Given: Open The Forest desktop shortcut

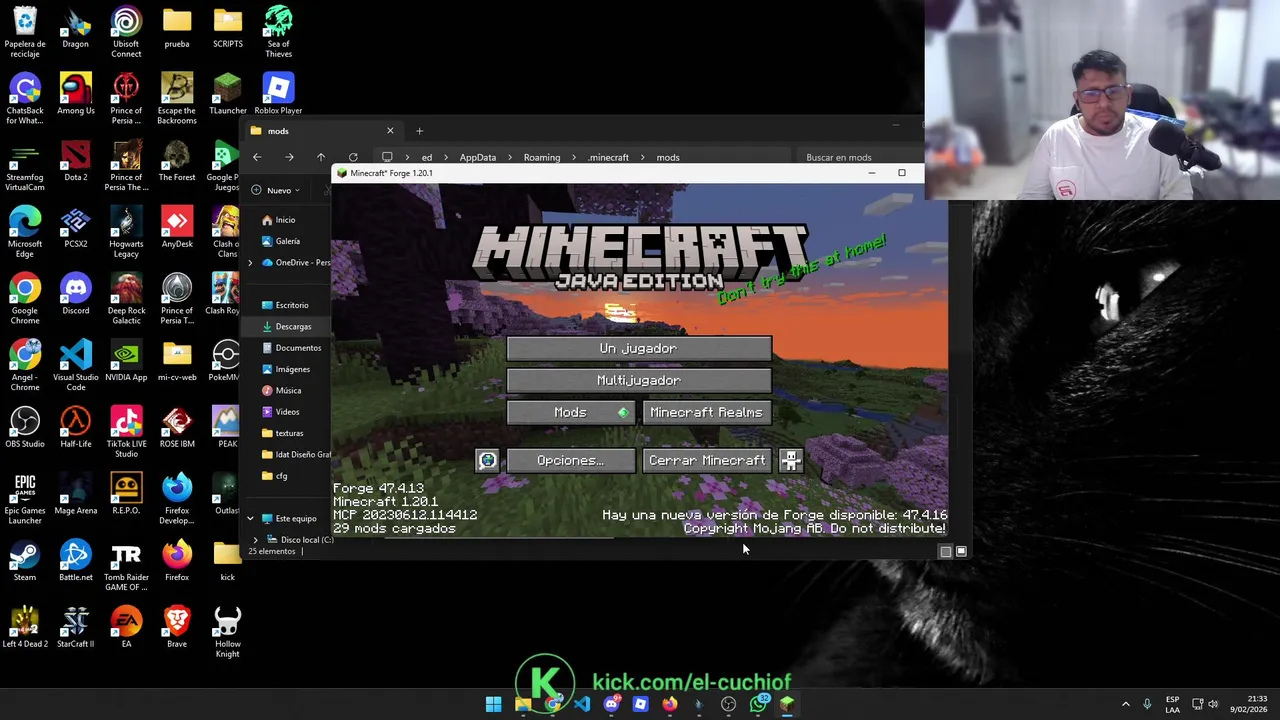Looking at the screenshot, I should point(177,161).
